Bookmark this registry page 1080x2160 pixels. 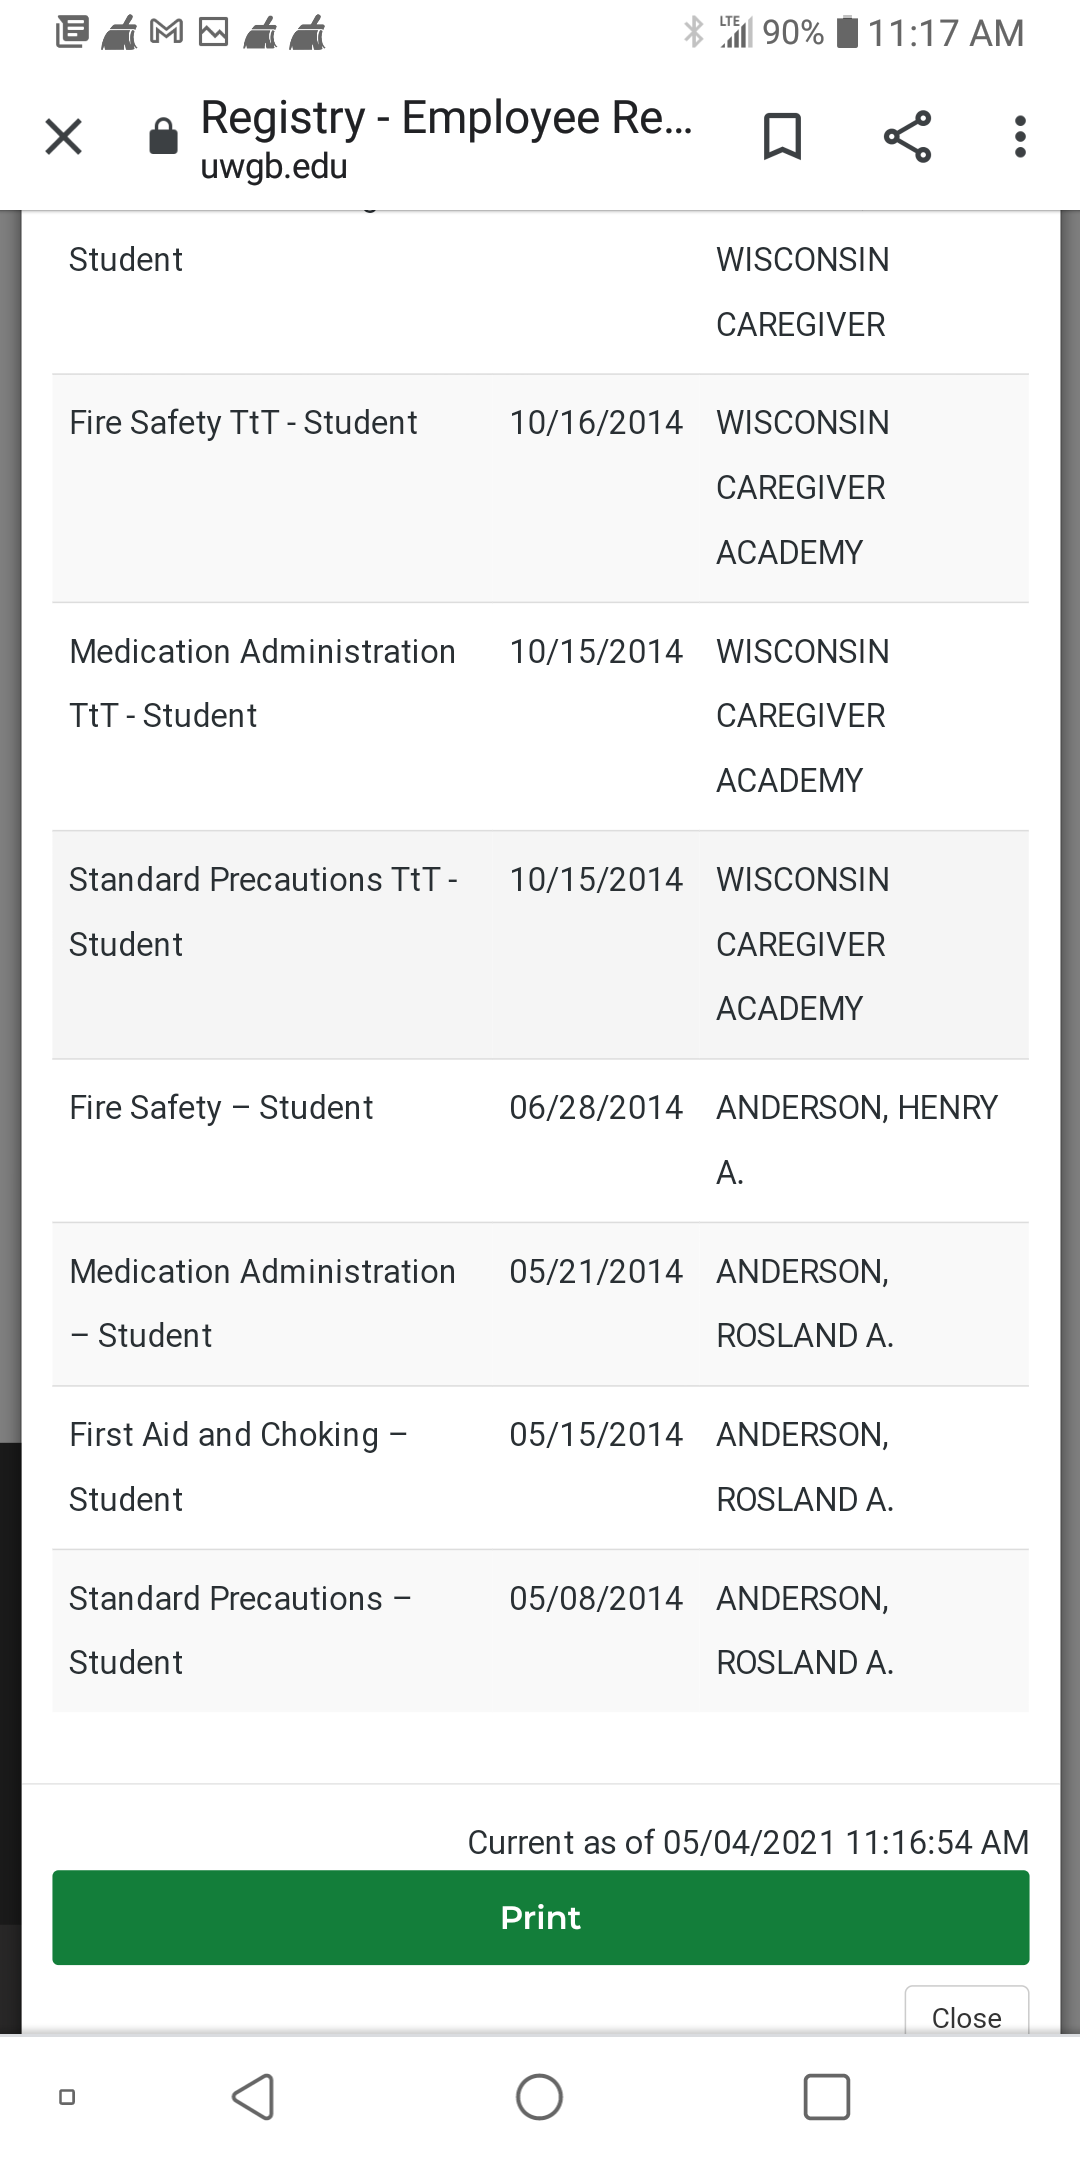point(782,137)
